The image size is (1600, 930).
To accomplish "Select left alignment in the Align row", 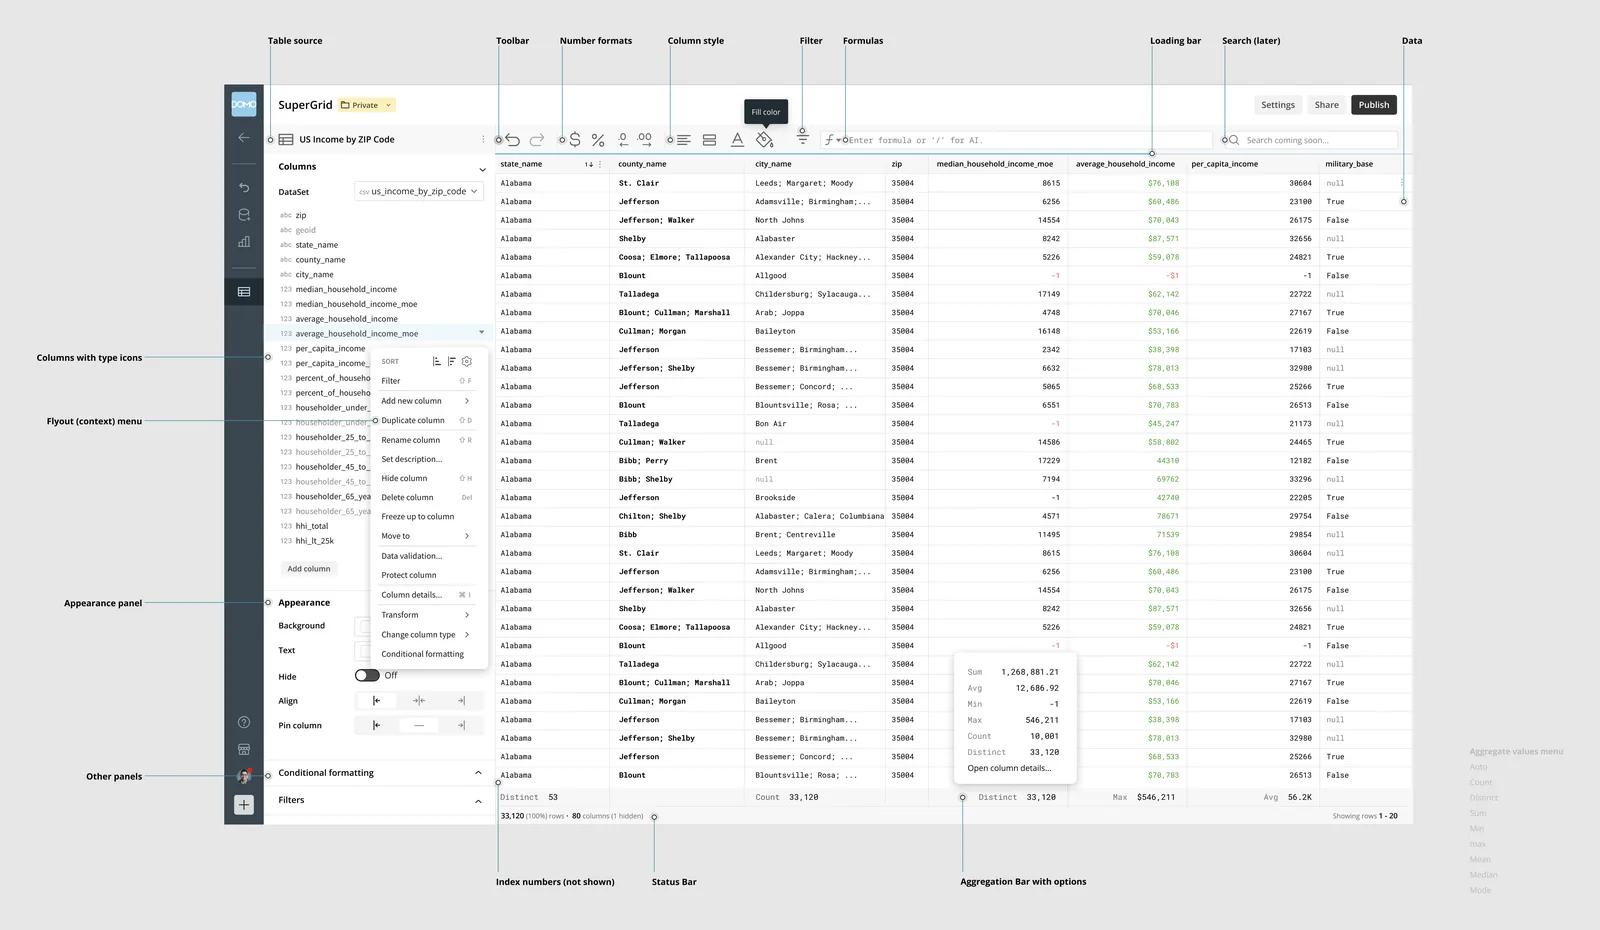I will pyautogui.click(x=376, y=701).
